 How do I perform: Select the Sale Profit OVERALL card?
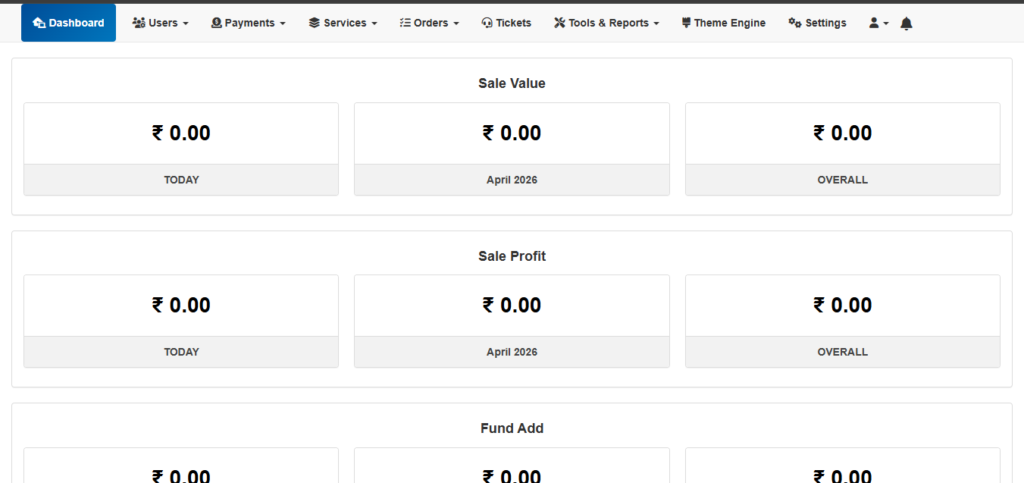pos(842,320)
